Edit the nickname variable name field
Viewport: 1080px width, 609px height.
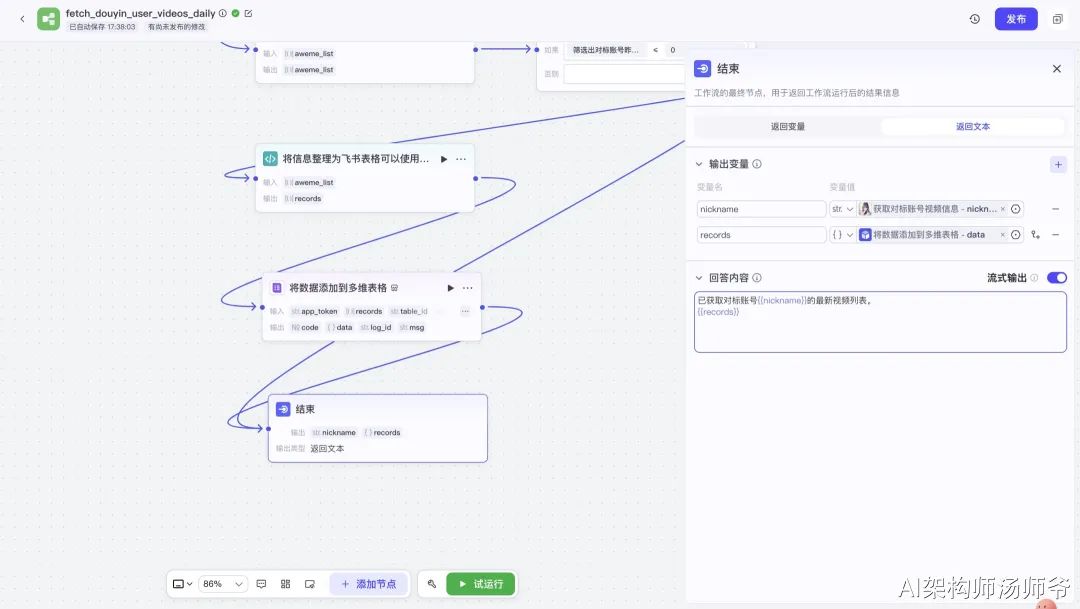coord(761,209)
